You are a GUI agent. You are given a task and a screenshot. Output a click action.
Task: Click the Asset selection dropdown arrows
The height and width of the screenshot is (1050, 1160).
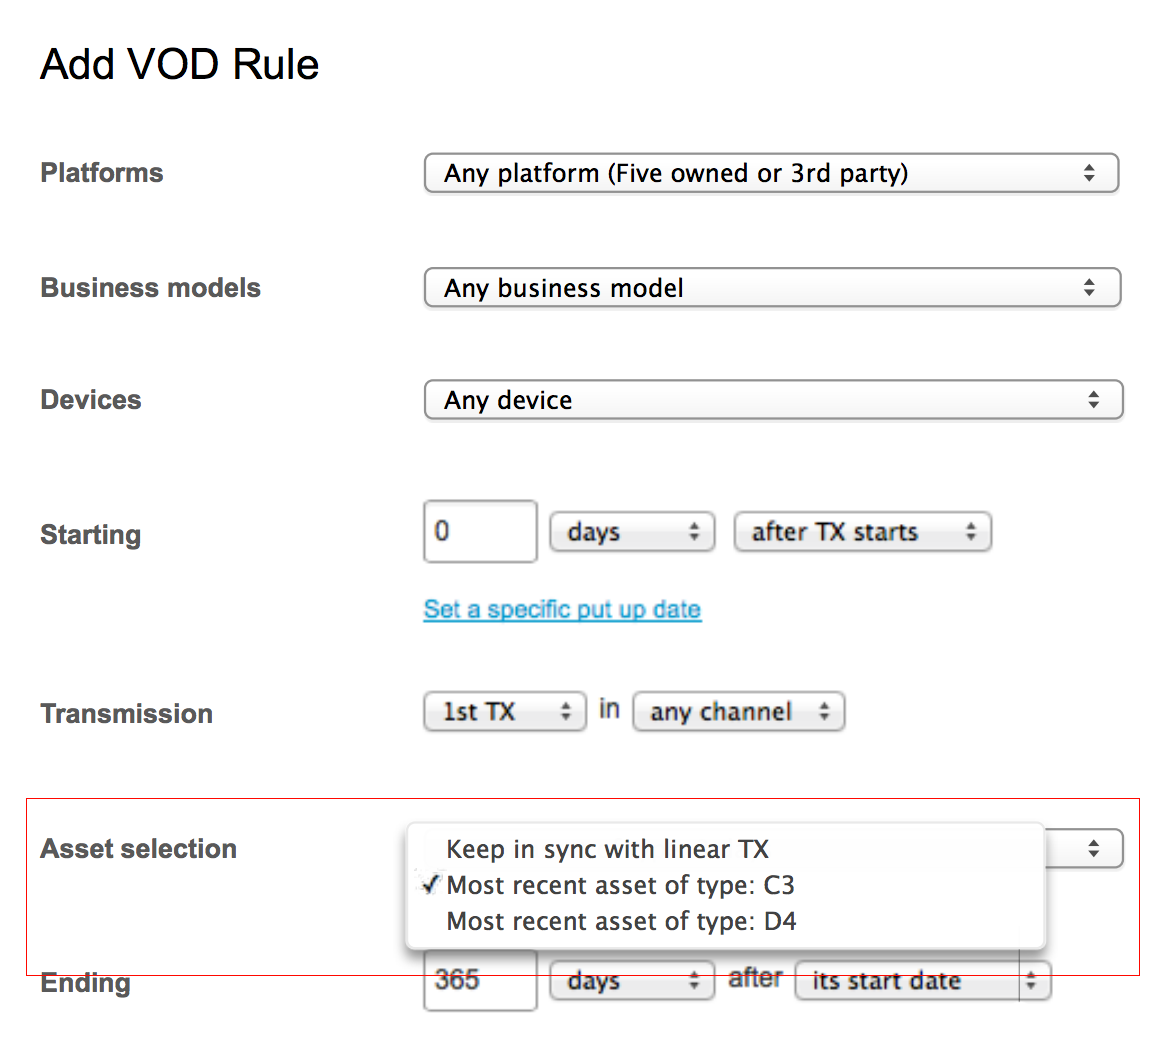pos(1093,849)
